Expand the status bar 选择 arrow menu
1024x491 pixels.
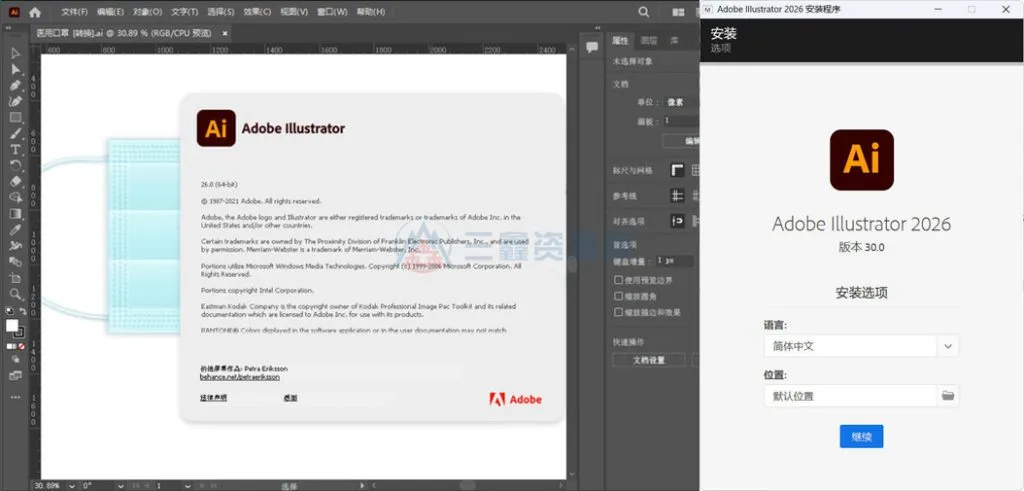click(363, 486)
